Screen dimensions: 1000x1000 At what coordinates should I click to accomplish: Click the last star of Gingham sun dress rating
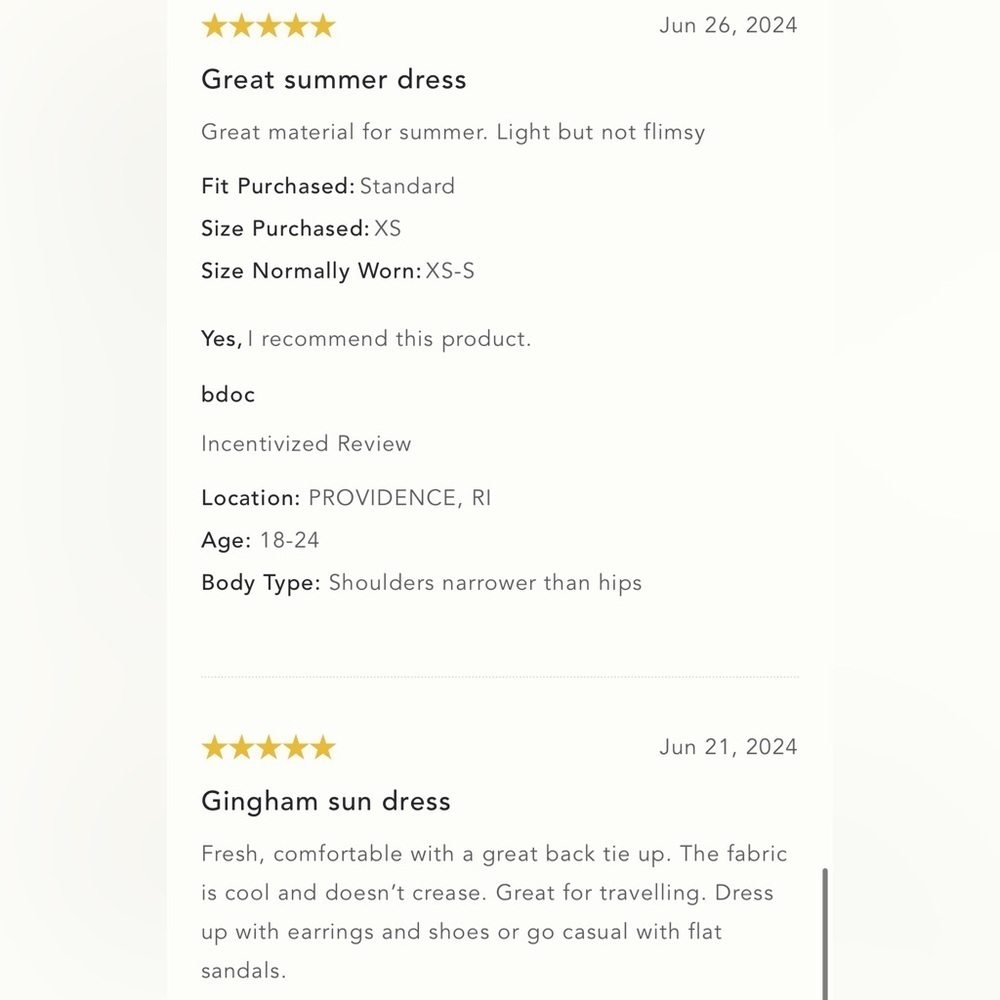323,747
